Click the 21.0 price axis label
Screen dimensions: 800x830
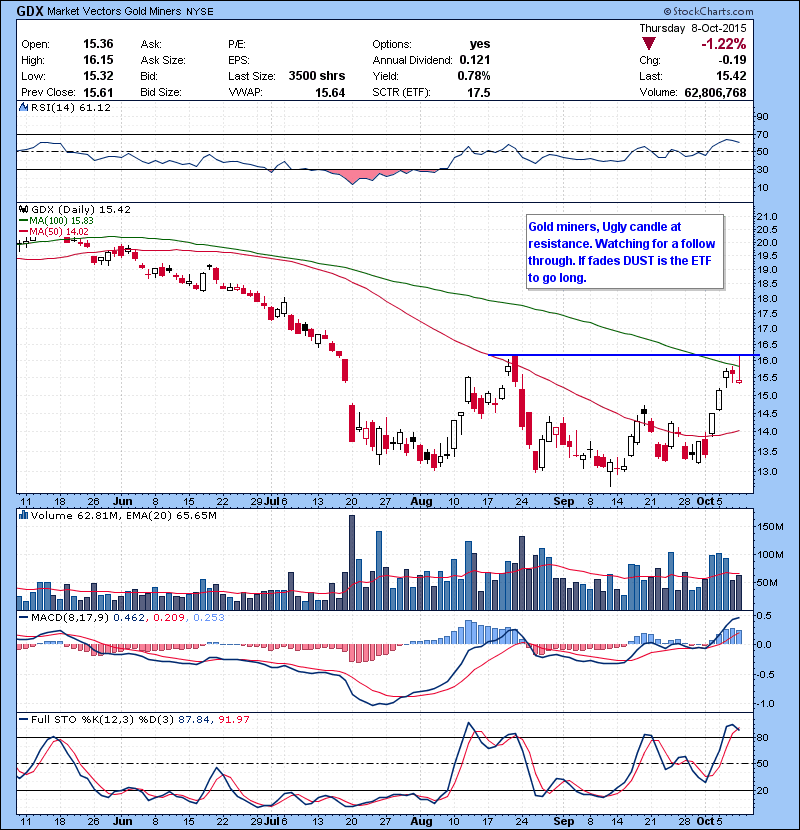pos(767,216)
